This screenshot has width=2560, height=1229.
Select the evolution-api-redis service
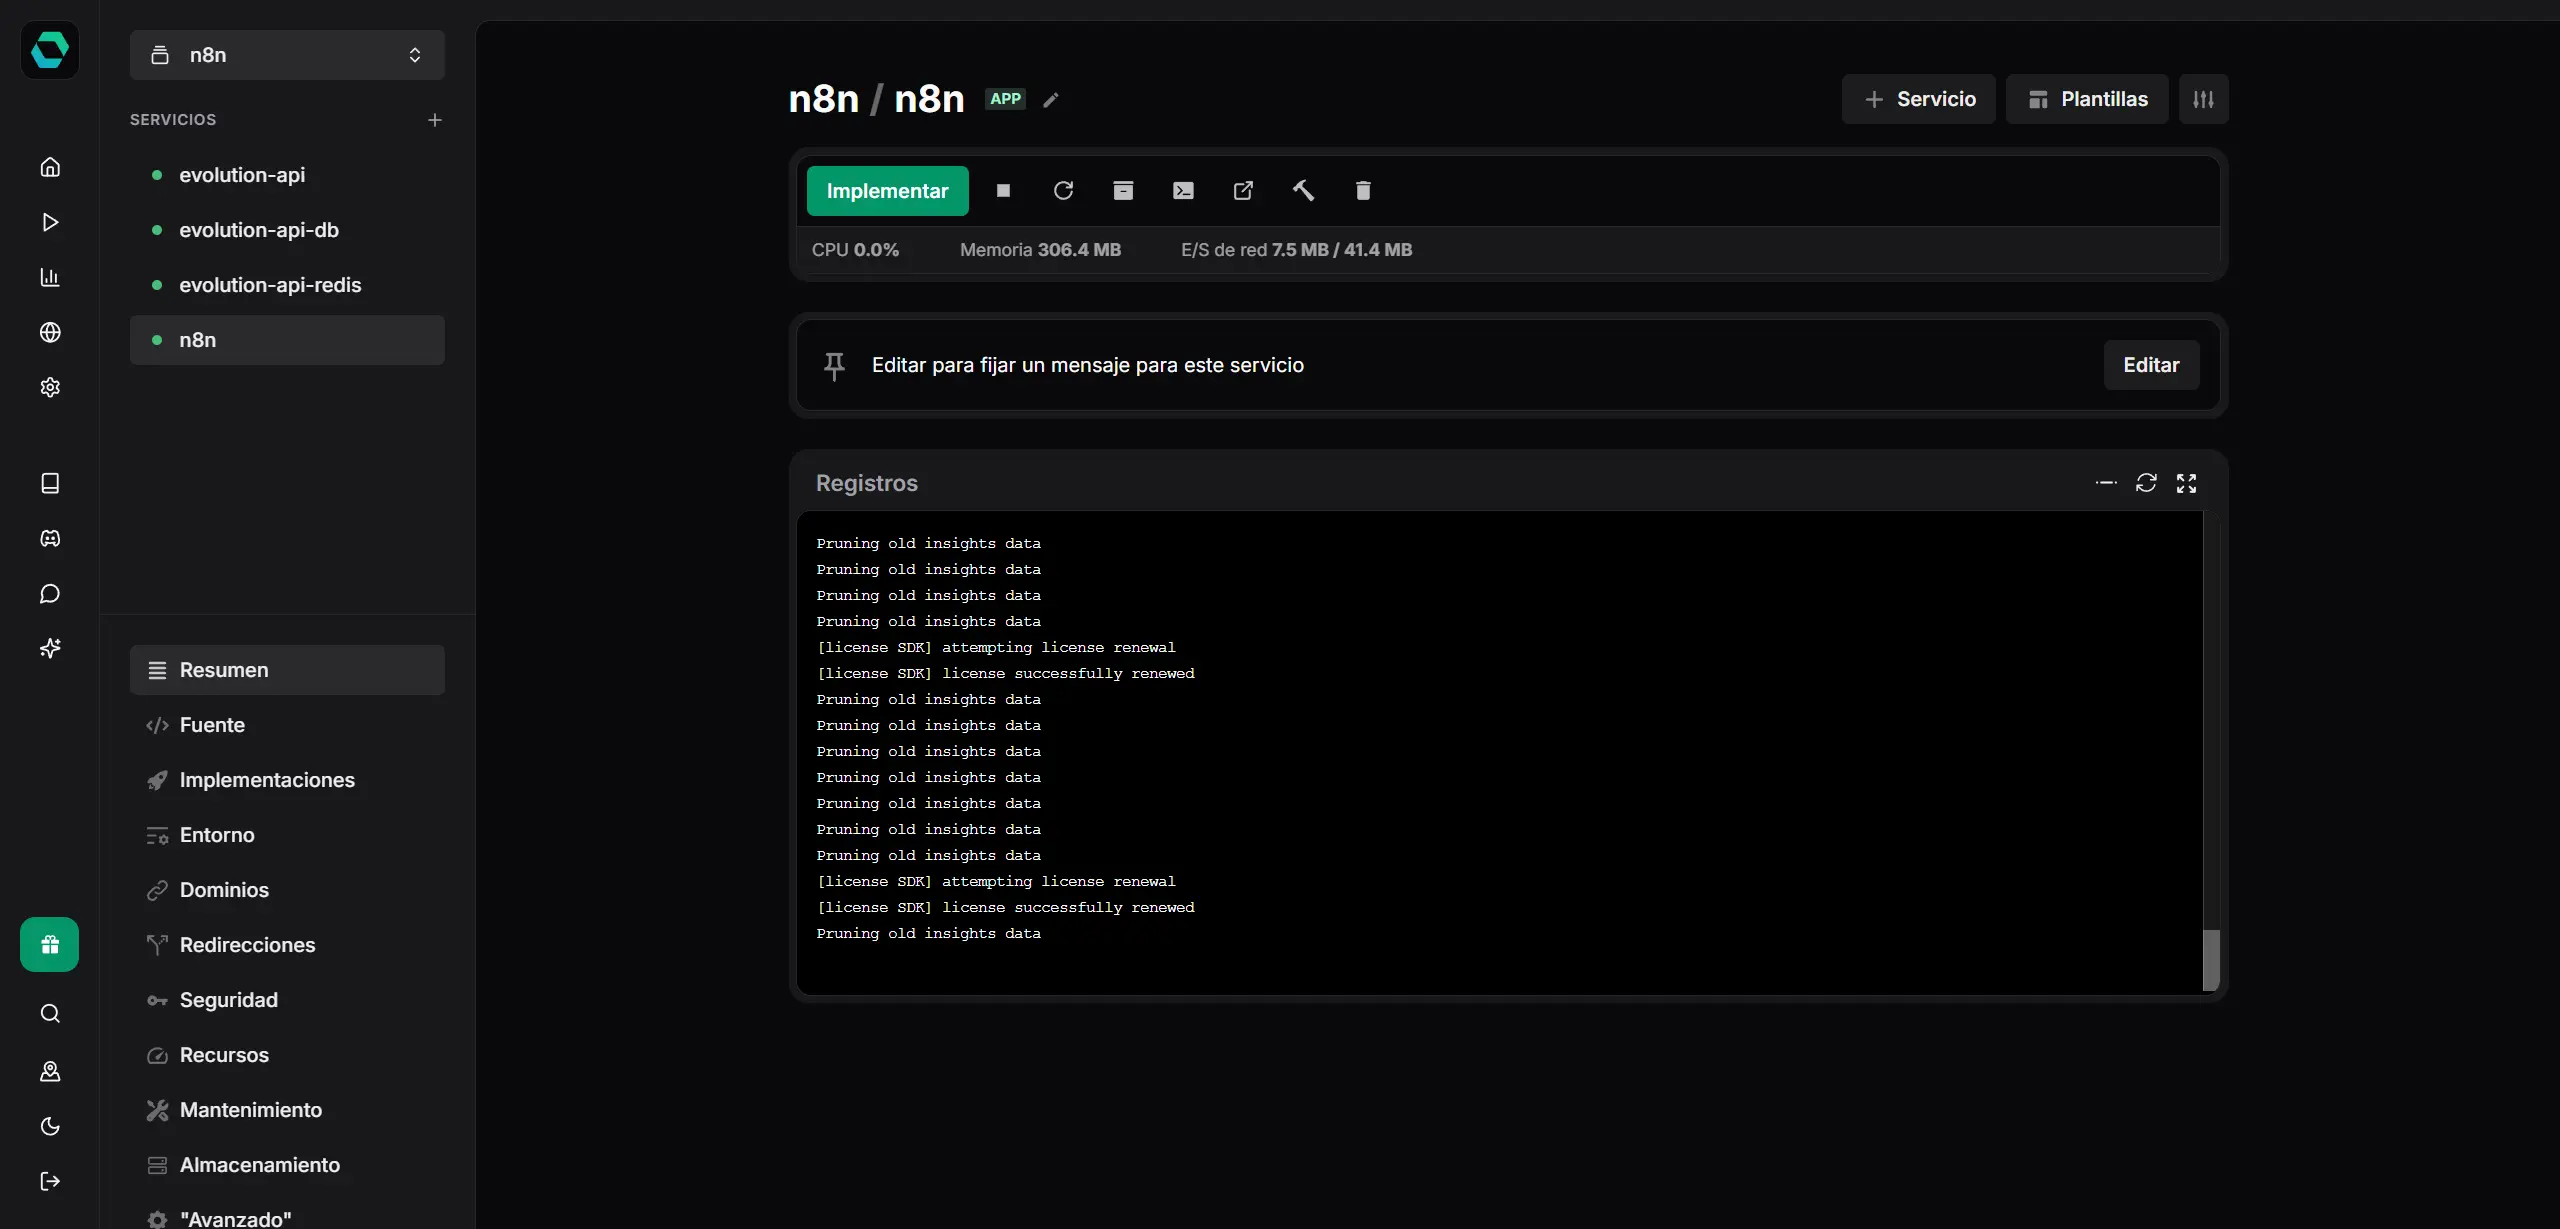click(287, 285)
